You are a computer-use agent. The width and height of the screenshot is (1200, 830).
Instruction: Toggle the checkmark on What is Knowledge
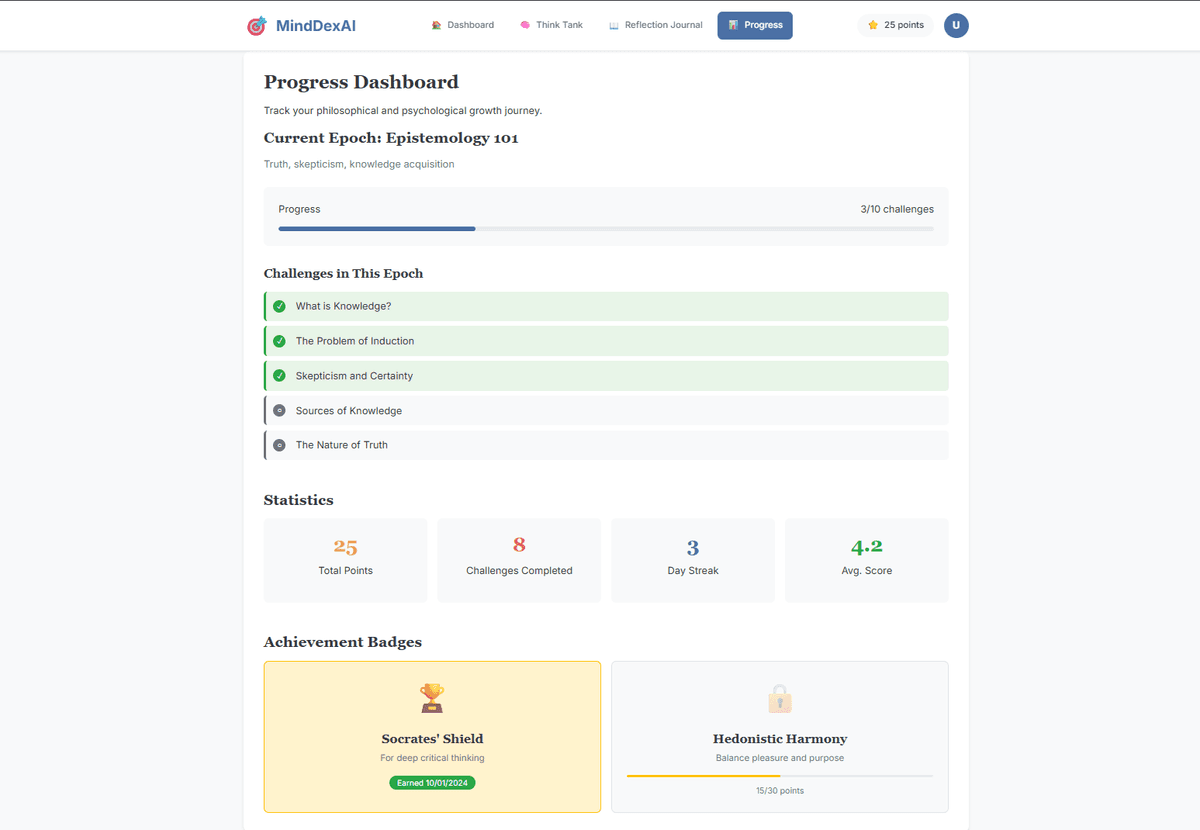tap(279, 306)
